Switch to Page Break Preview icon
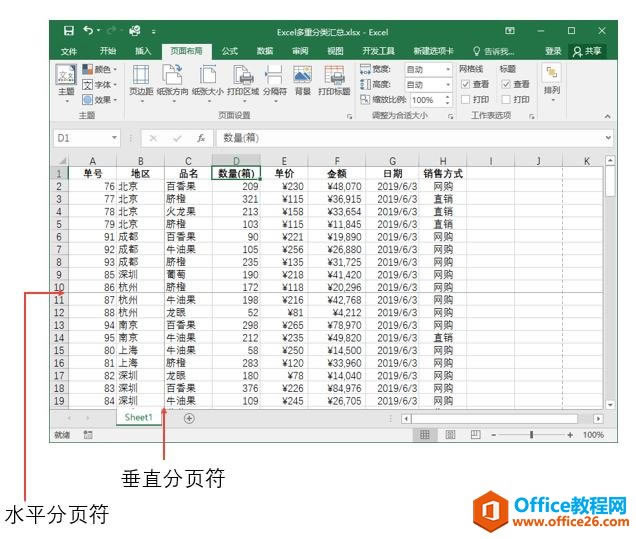The width and height of the screenshot is (636, 539). (x=475, y=435)
